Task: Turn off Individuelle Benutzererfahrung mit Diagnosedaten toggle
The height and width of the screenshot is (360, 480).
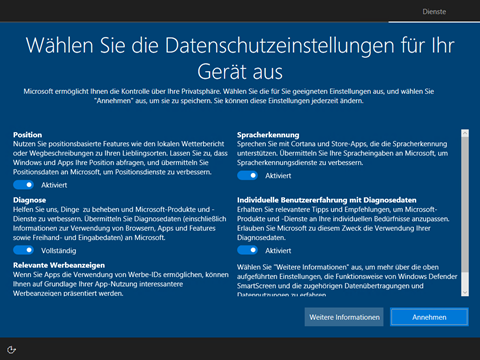Action: (x=247, y=250)
